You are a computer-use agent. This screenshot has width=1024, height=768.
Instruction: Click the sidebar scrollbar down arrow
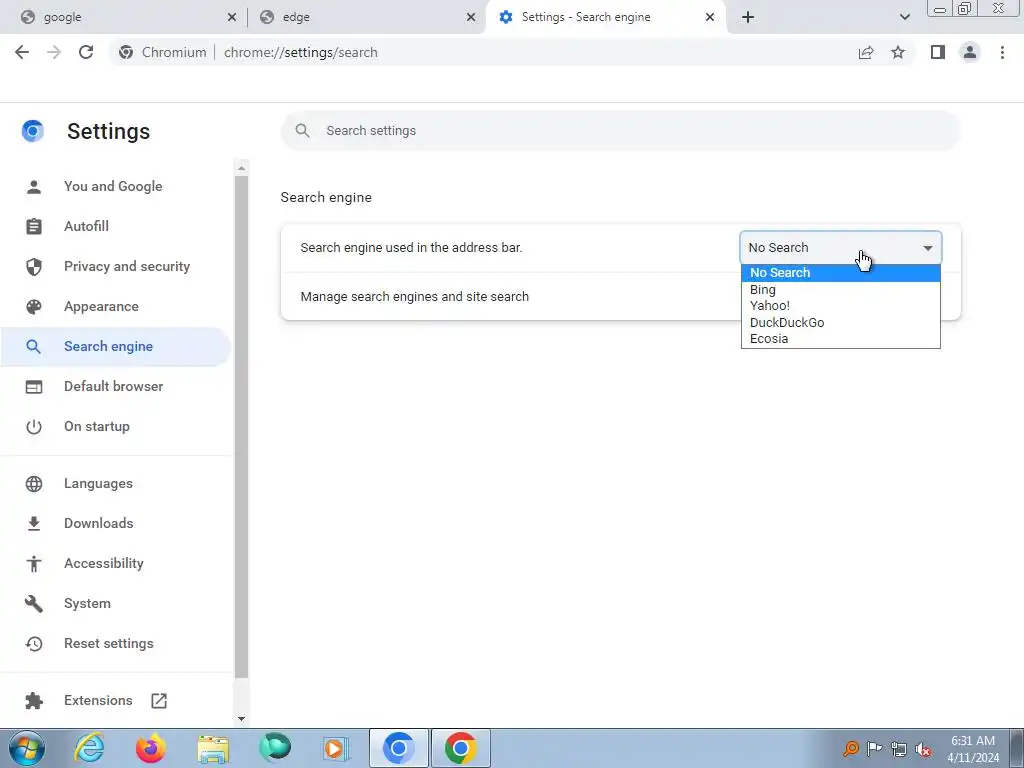click(x=242, y=719)
